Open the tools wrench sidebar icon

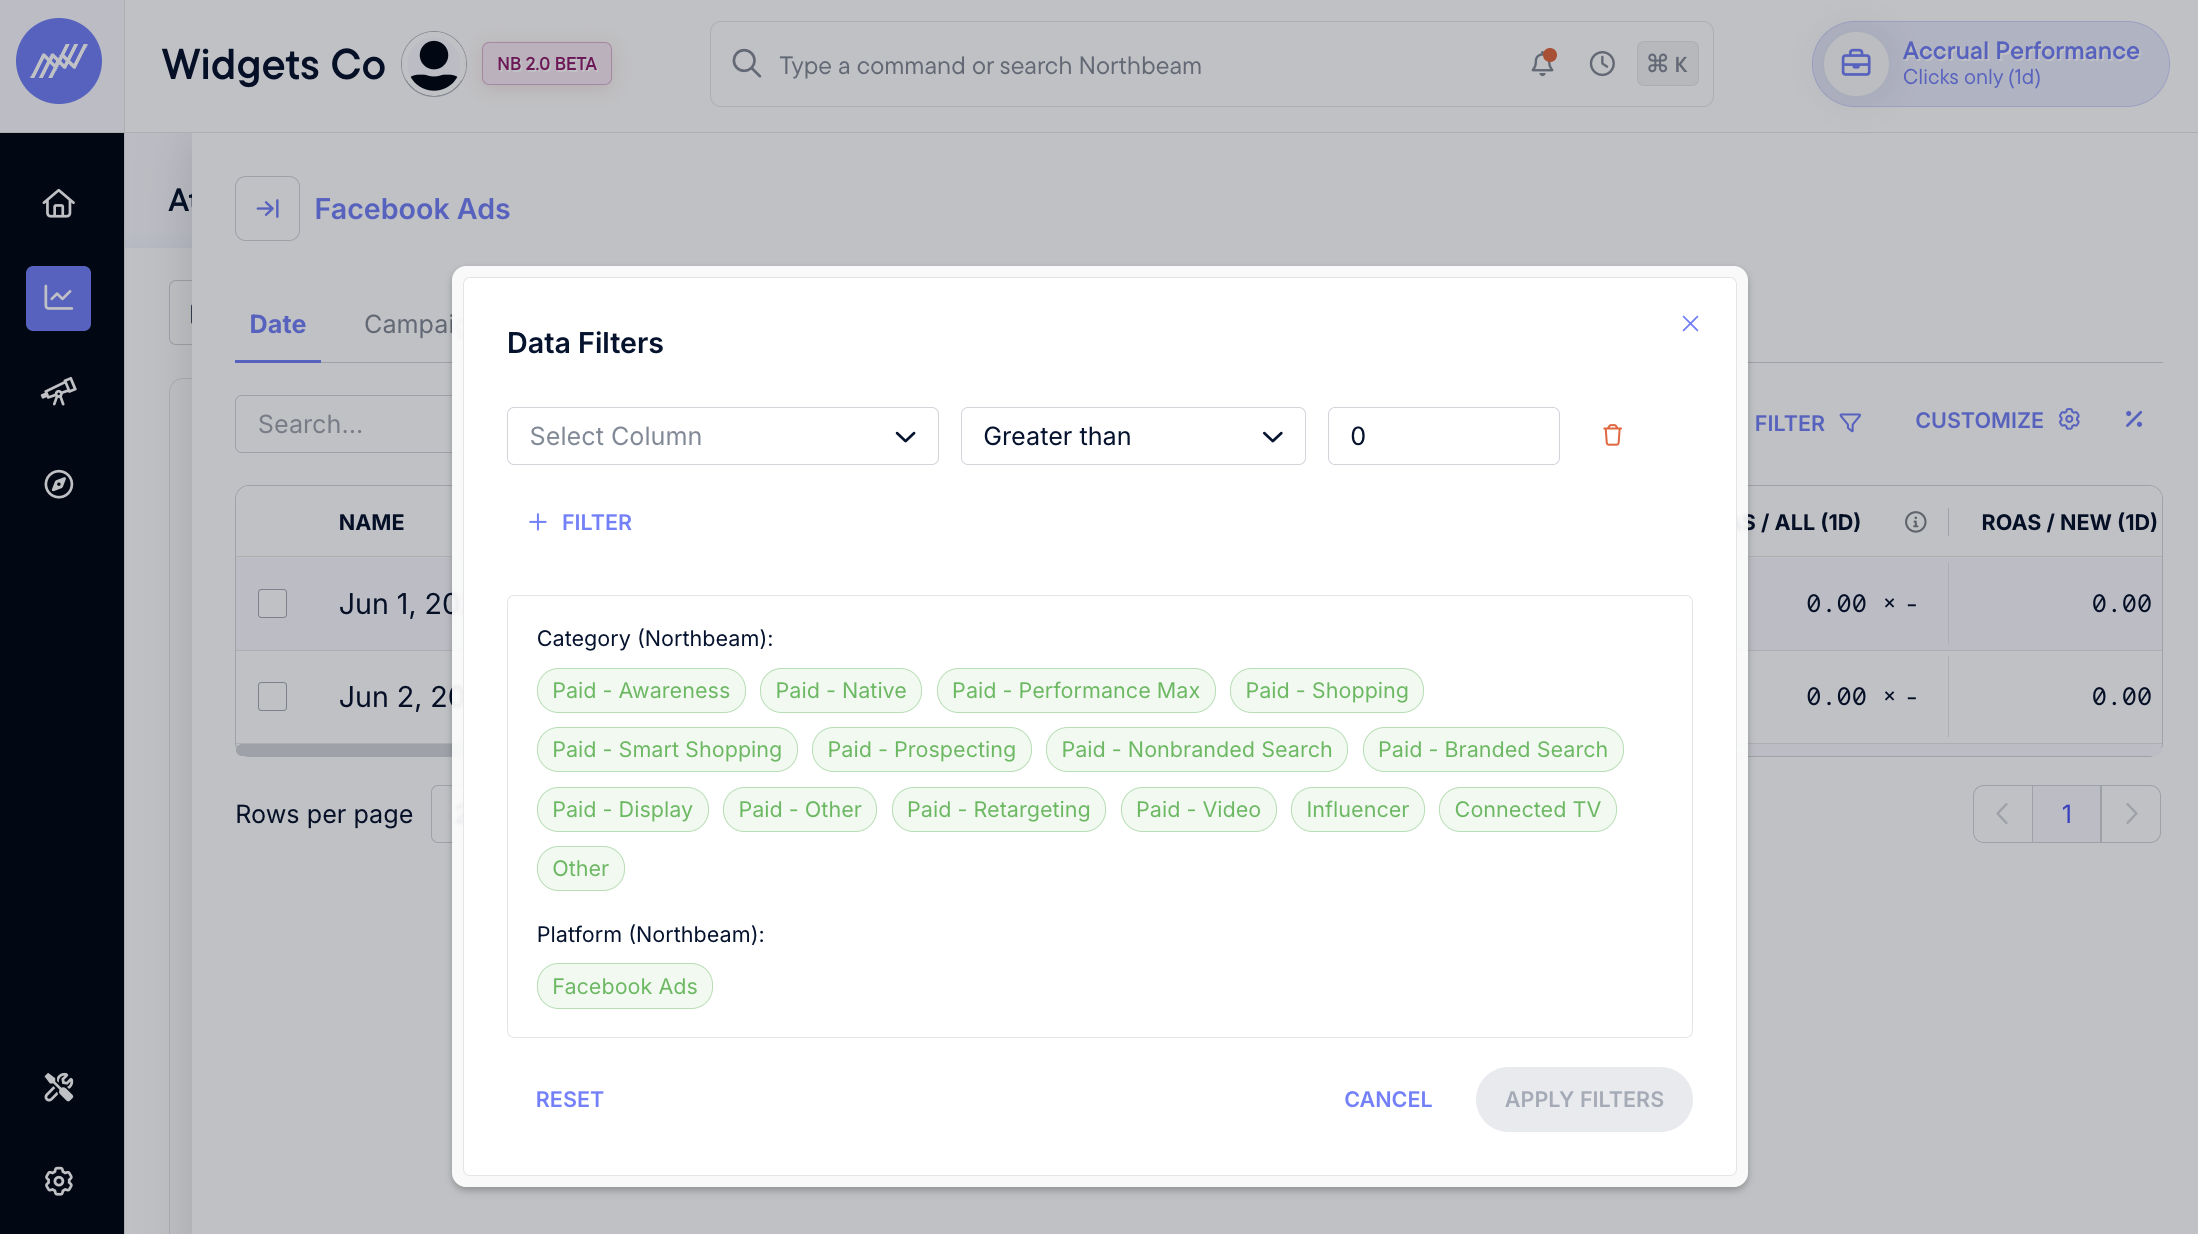pos(58,1087)
